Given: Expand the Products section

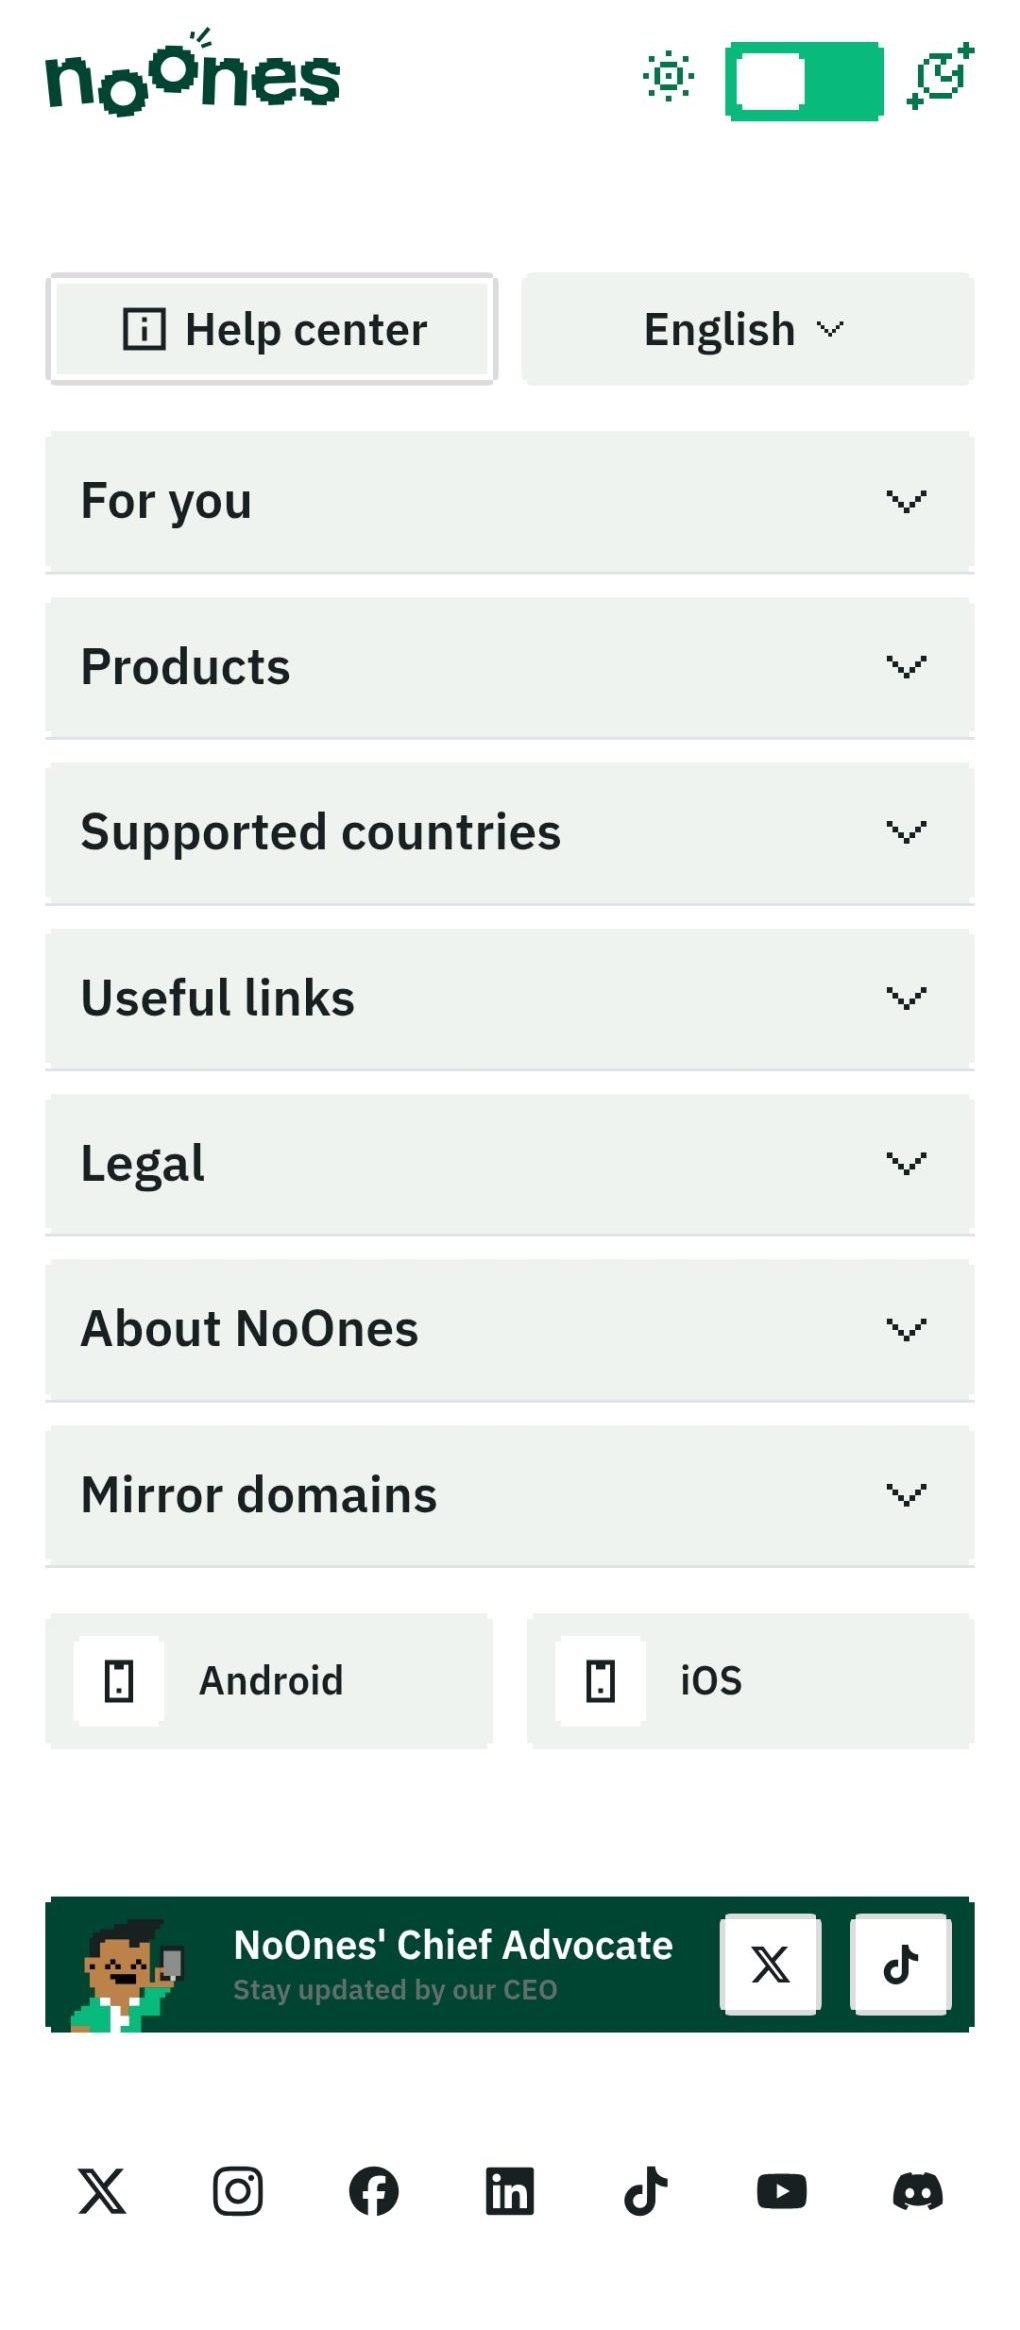Looking at the screenshot, I should [x=509, y=667].
